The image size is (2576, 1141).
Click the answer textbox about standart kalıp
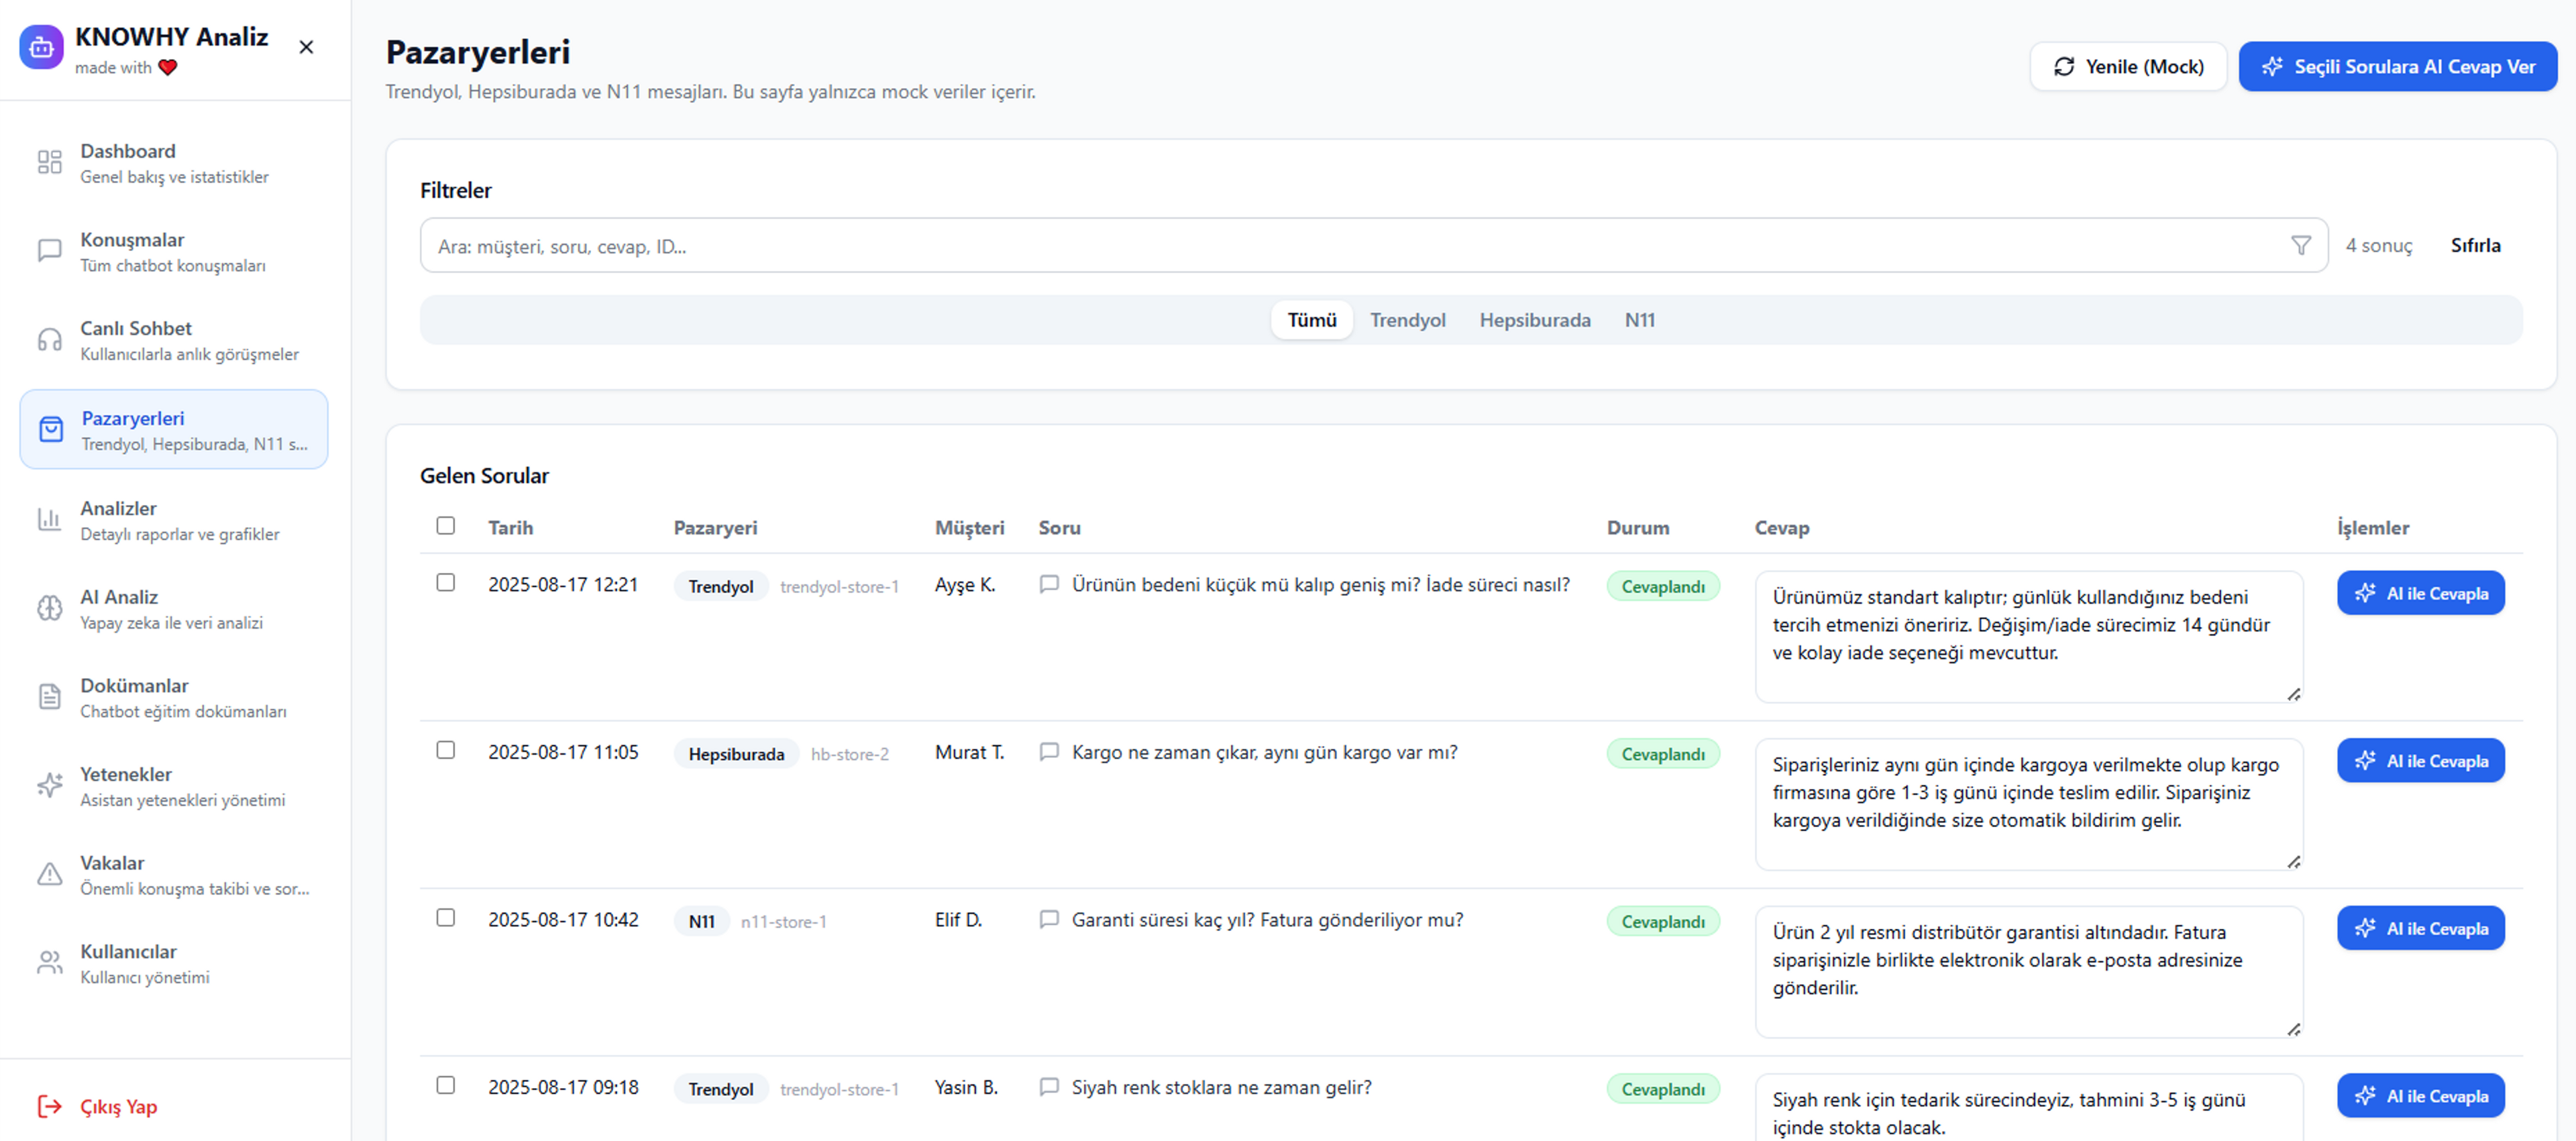2028,636
